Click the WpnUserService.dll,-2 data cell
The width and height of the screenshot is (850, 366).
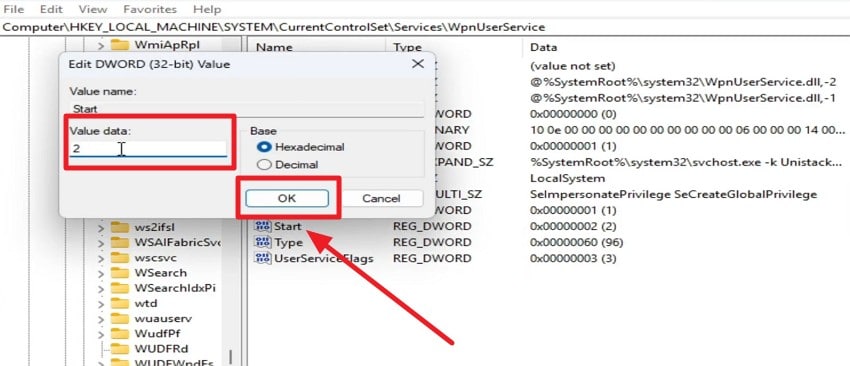pos(682,82)
